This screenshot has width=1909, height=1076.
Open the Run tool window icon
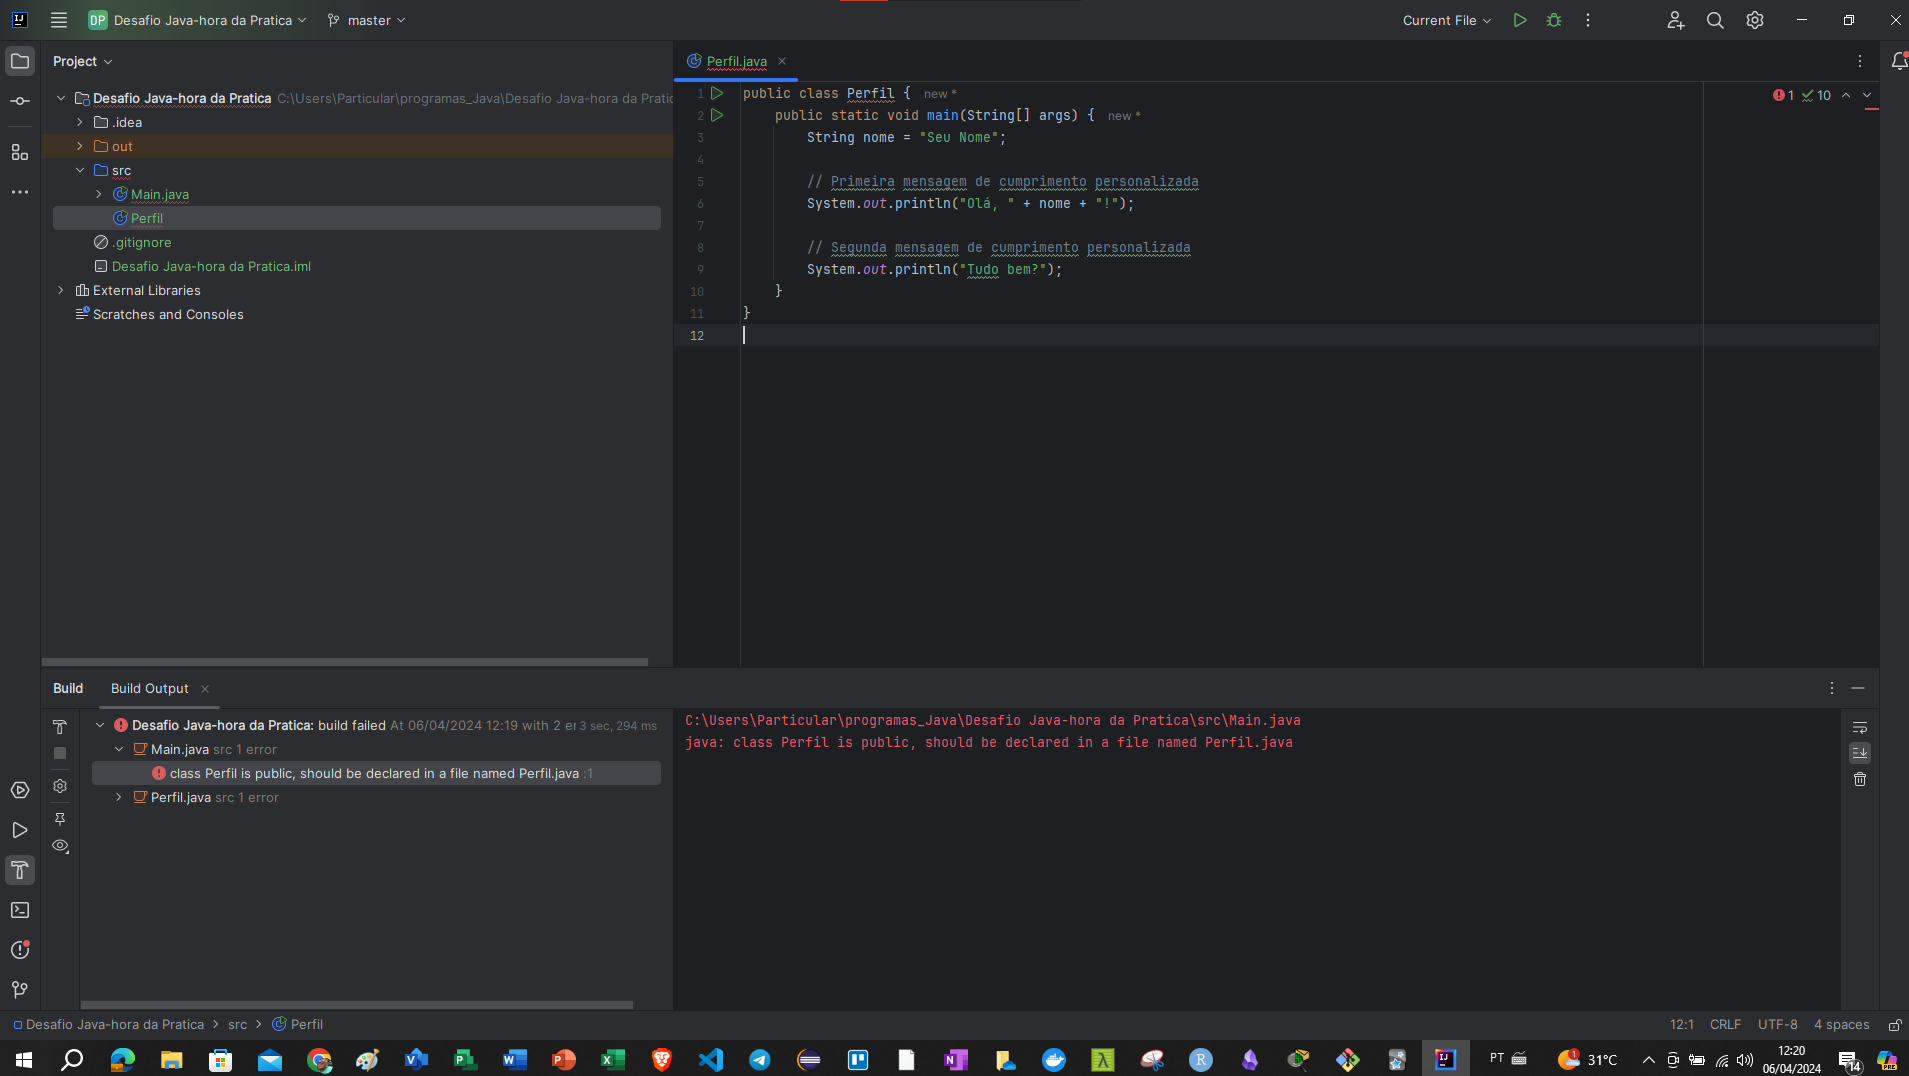point(20,830)
